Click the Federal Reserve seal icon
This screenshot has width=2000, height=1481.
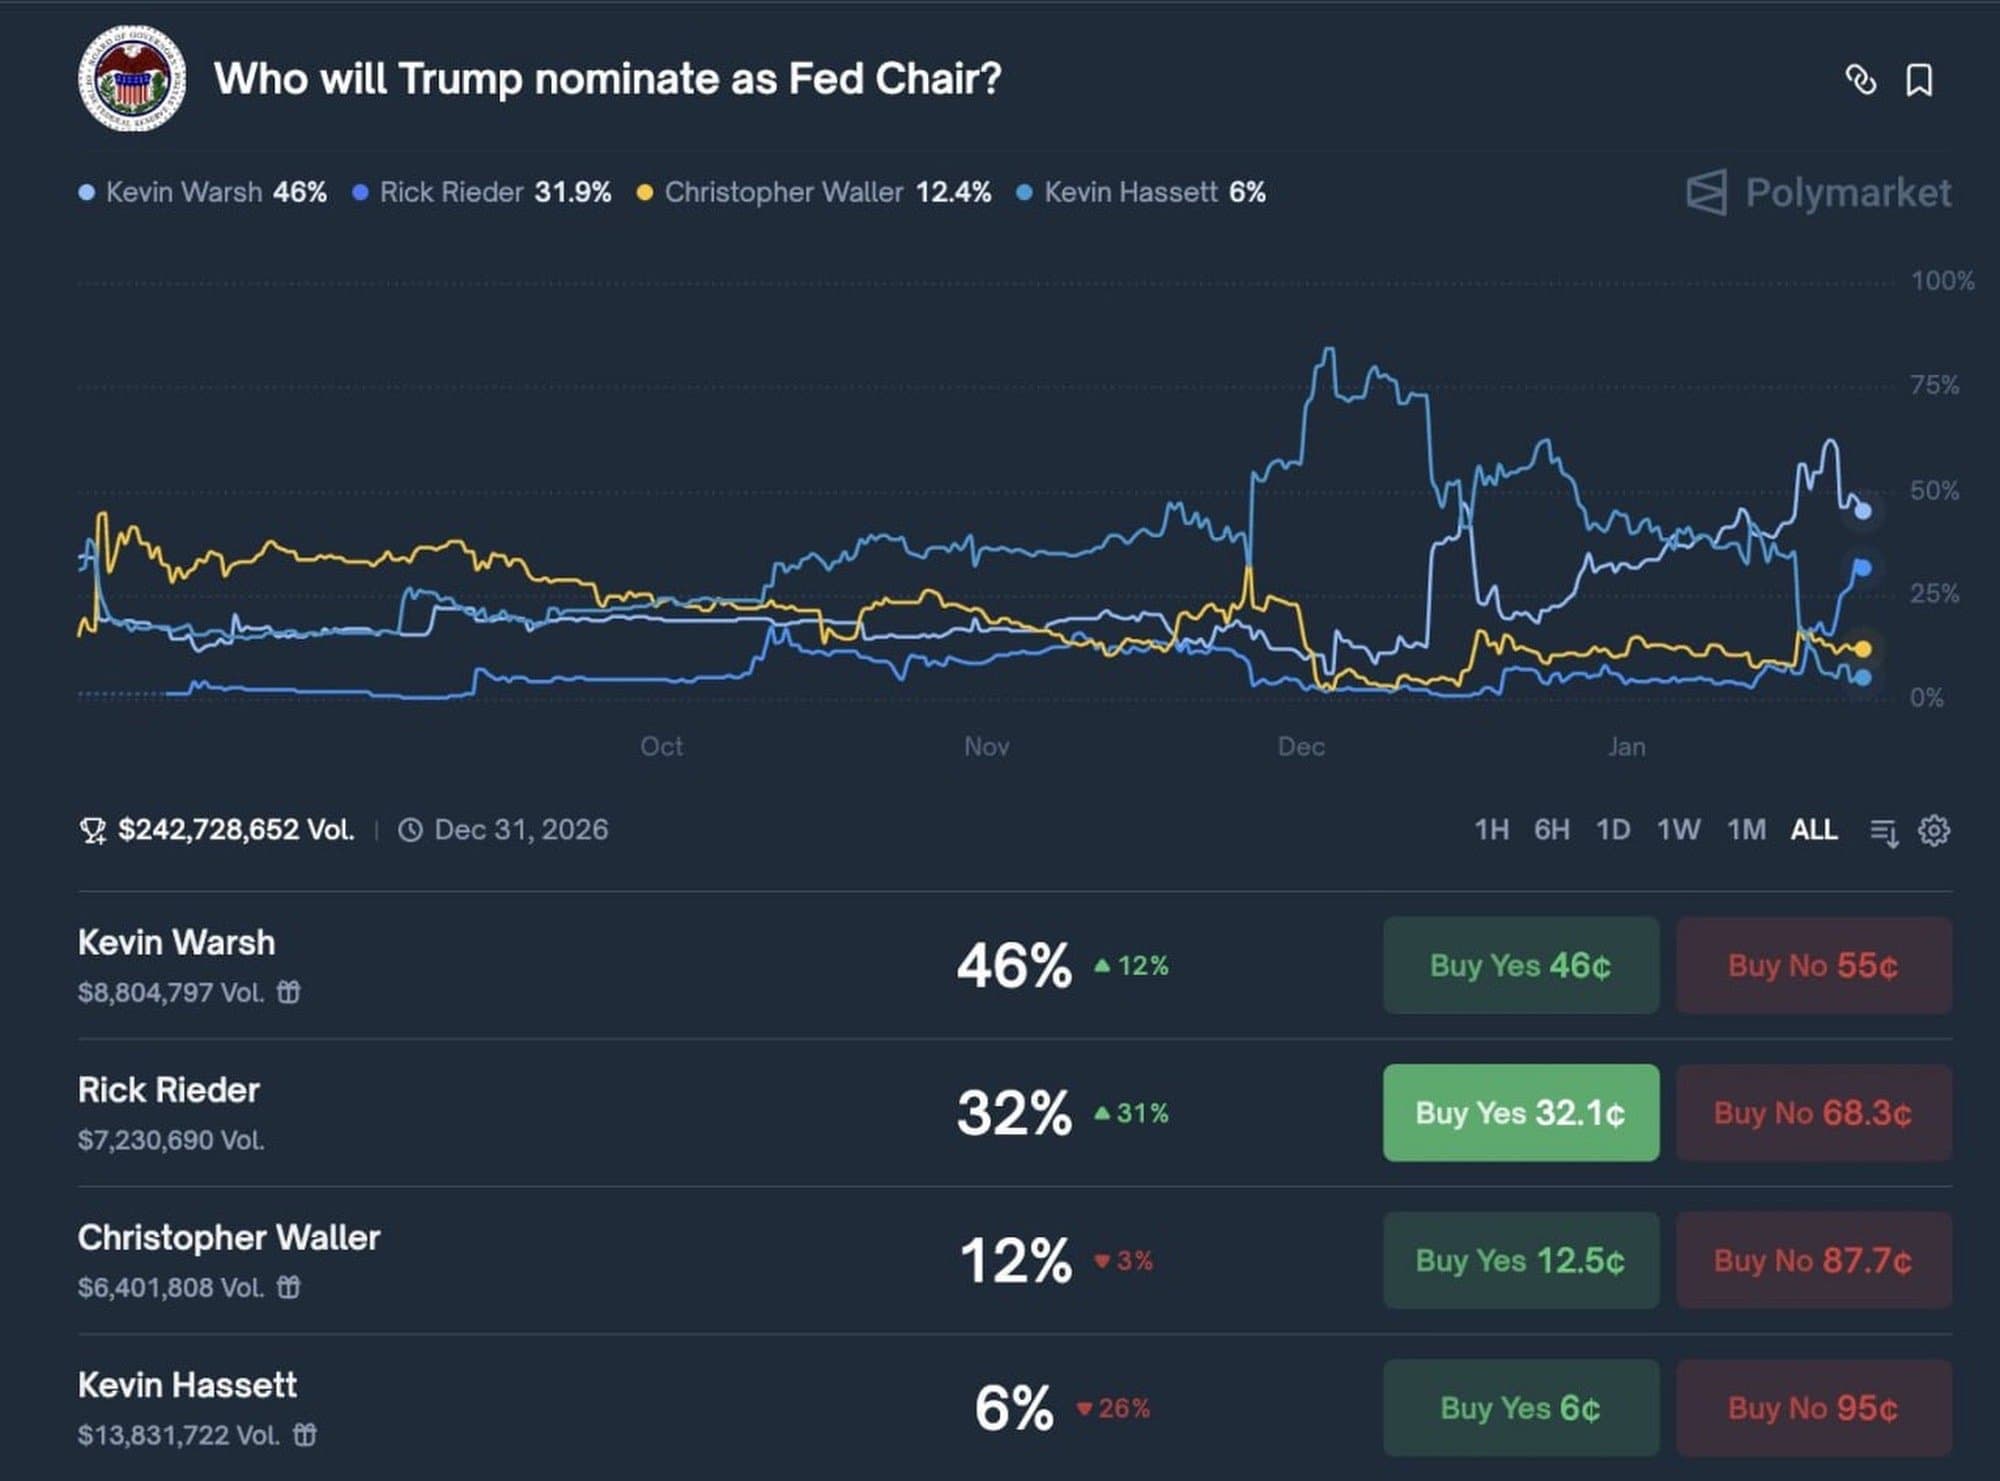132,79
